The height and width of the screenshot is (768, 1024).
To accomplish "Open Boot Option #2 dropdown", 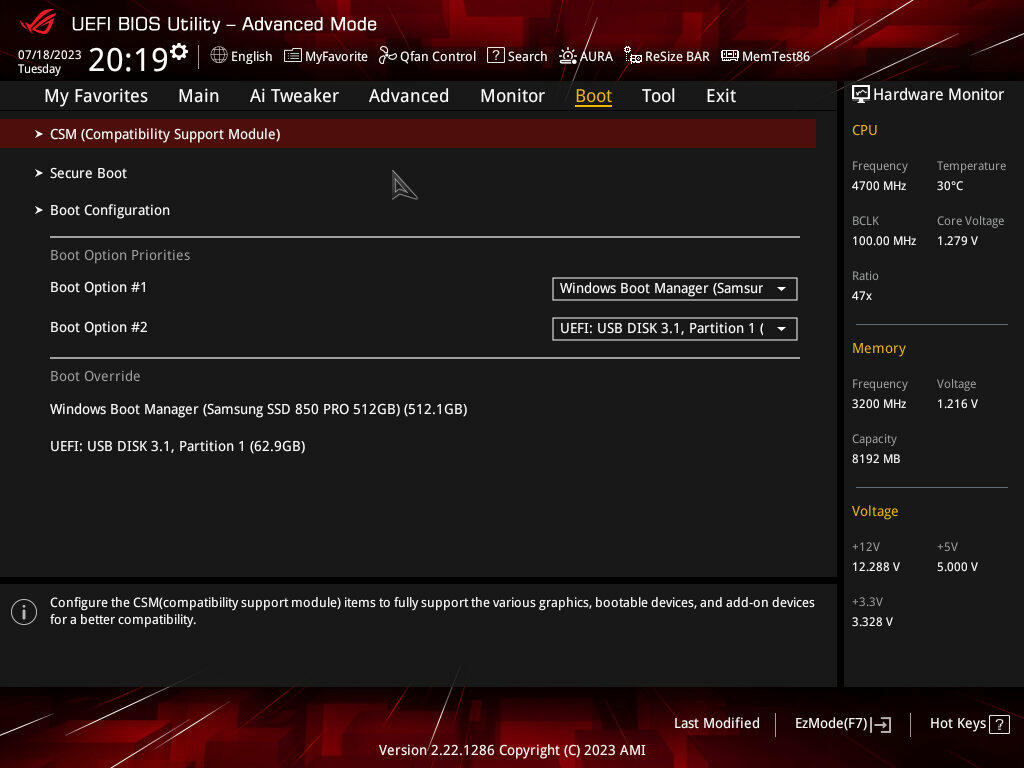I will [675, 328].
